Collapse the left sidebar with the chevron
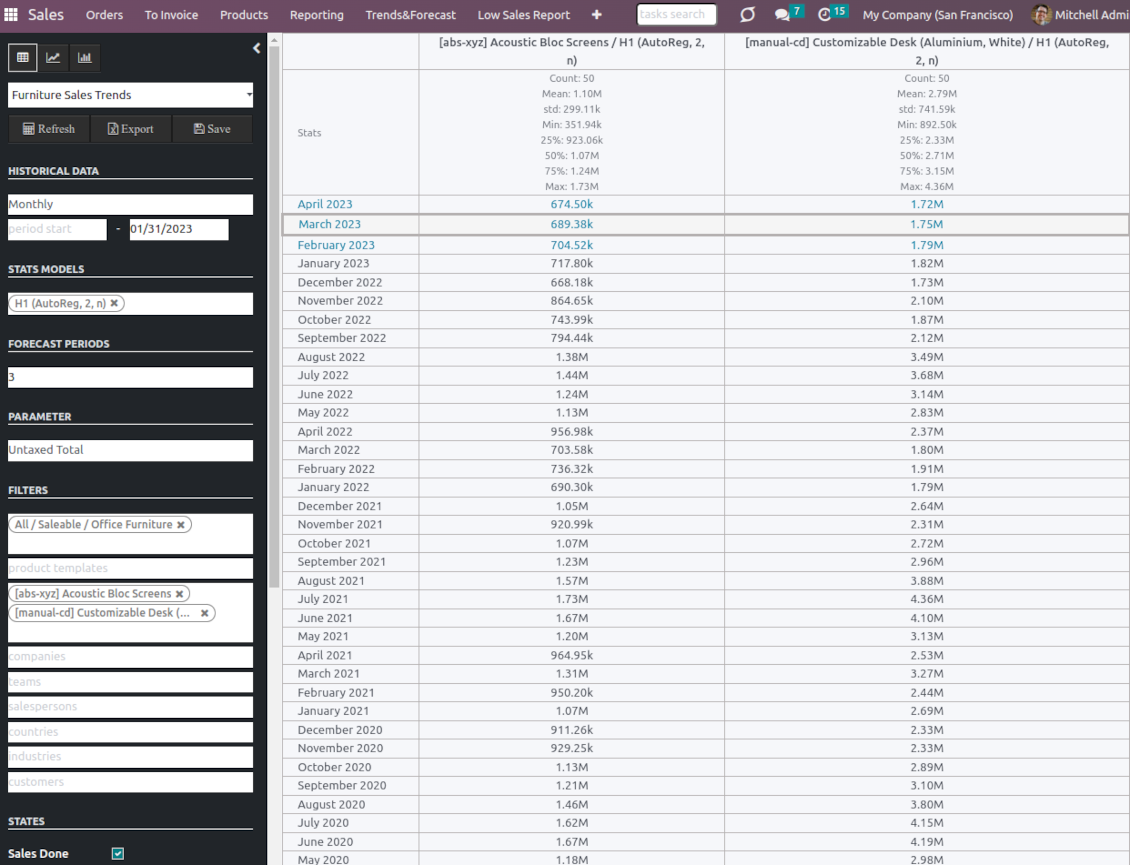 256,47
